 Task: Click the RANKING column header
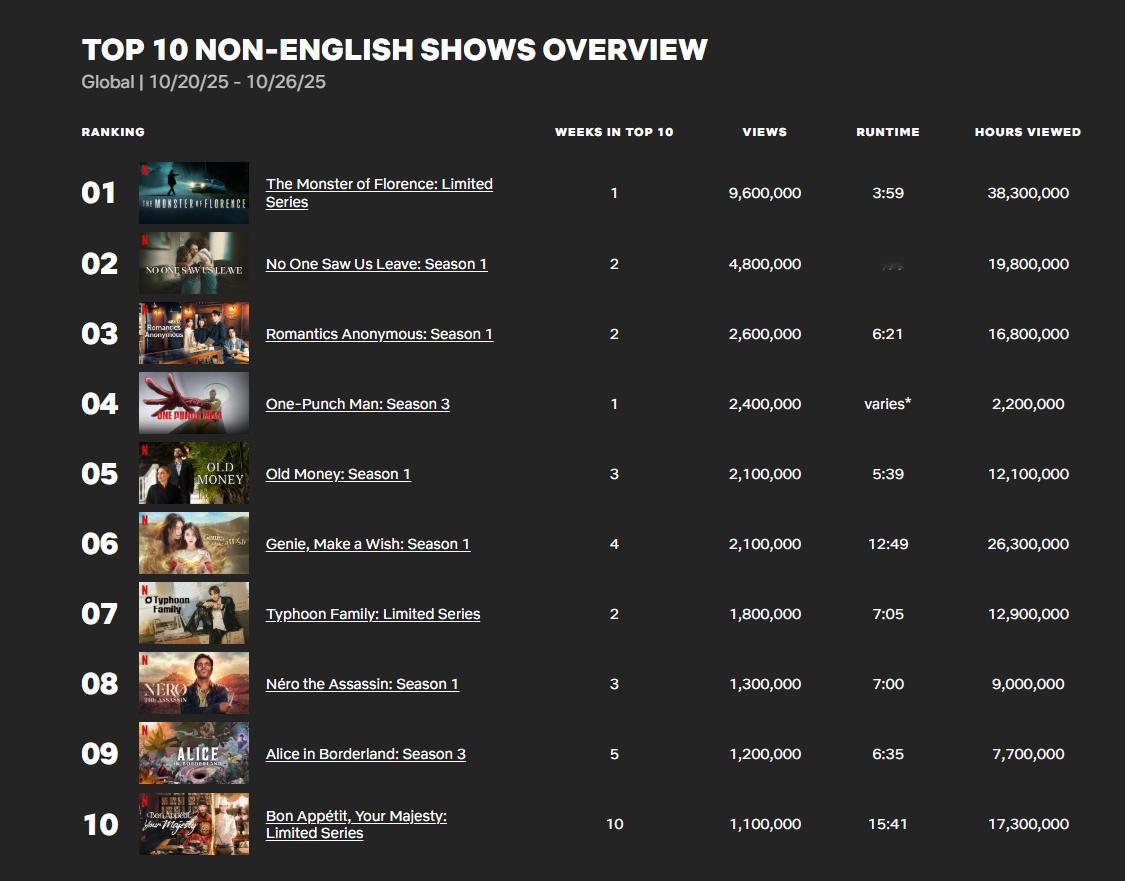(113, 132)
